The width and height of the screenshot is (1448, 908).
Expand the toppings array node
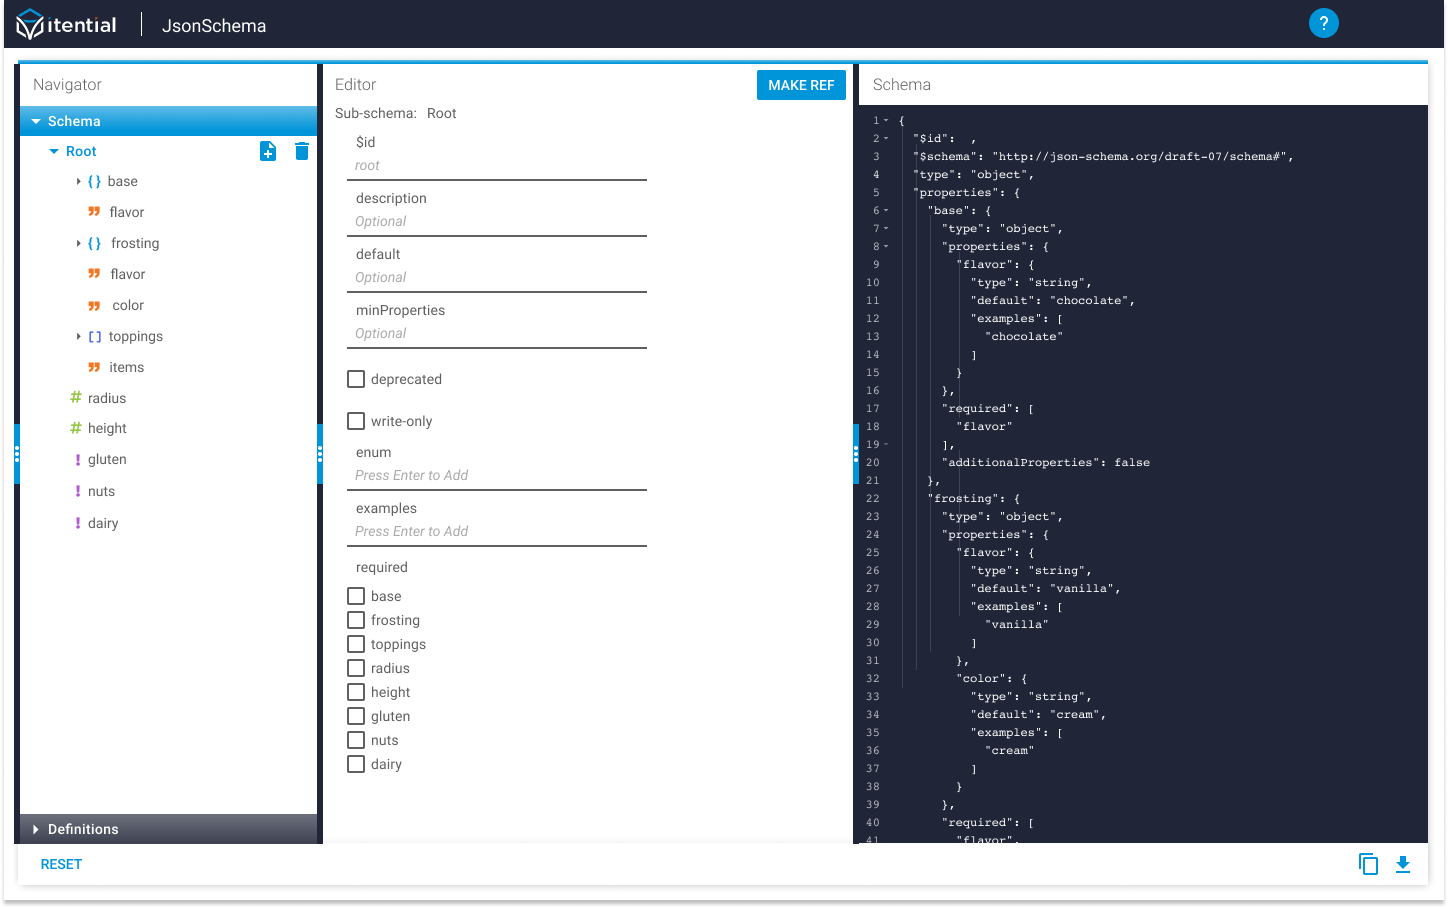click(x=79, y=336)
